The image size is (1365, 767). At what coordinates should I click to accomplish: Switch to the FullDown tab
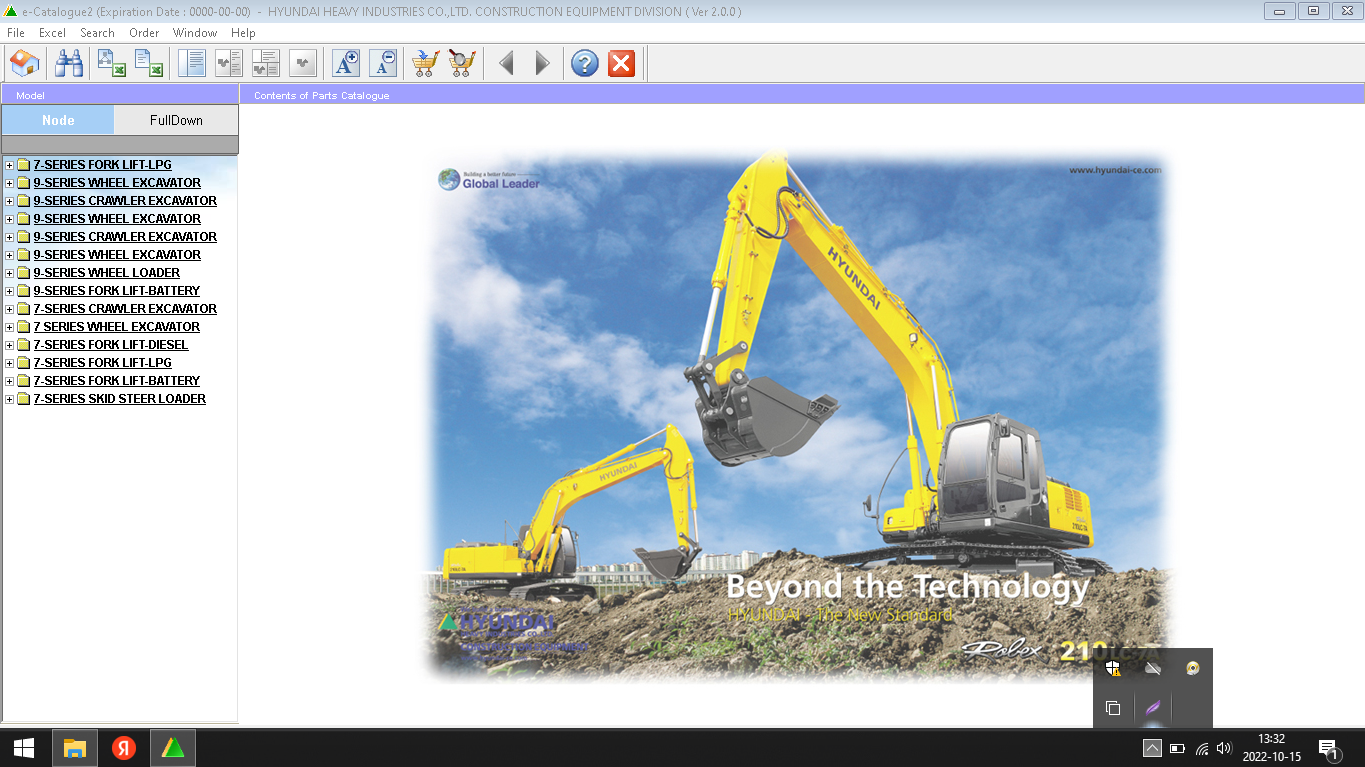tap(176, 120)
